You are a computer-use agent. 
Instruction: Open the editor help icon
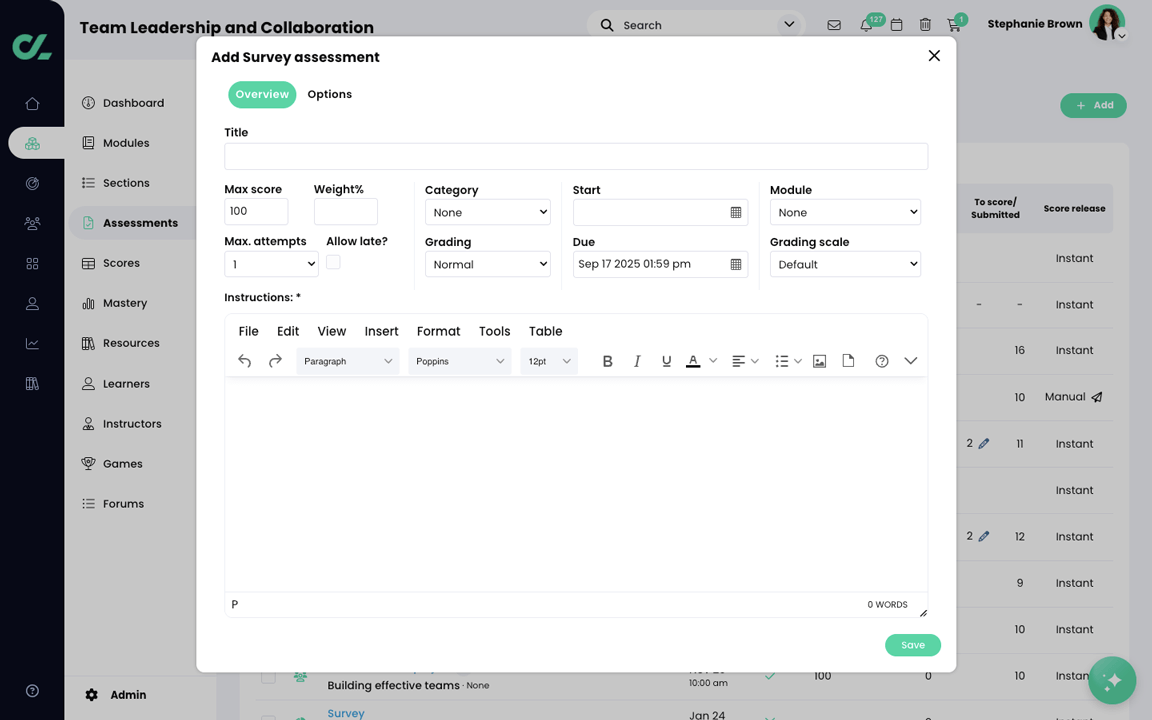click(x=881, y=361)
